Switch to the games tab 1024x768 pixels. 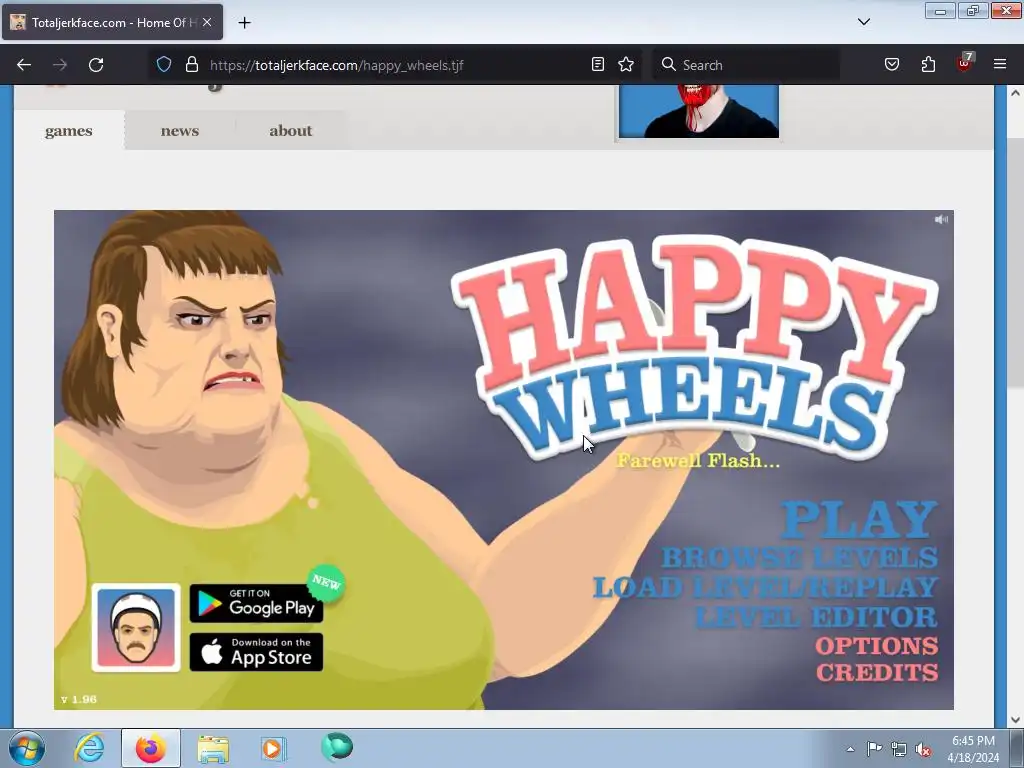pyautogui.click(x=69, y=131)
